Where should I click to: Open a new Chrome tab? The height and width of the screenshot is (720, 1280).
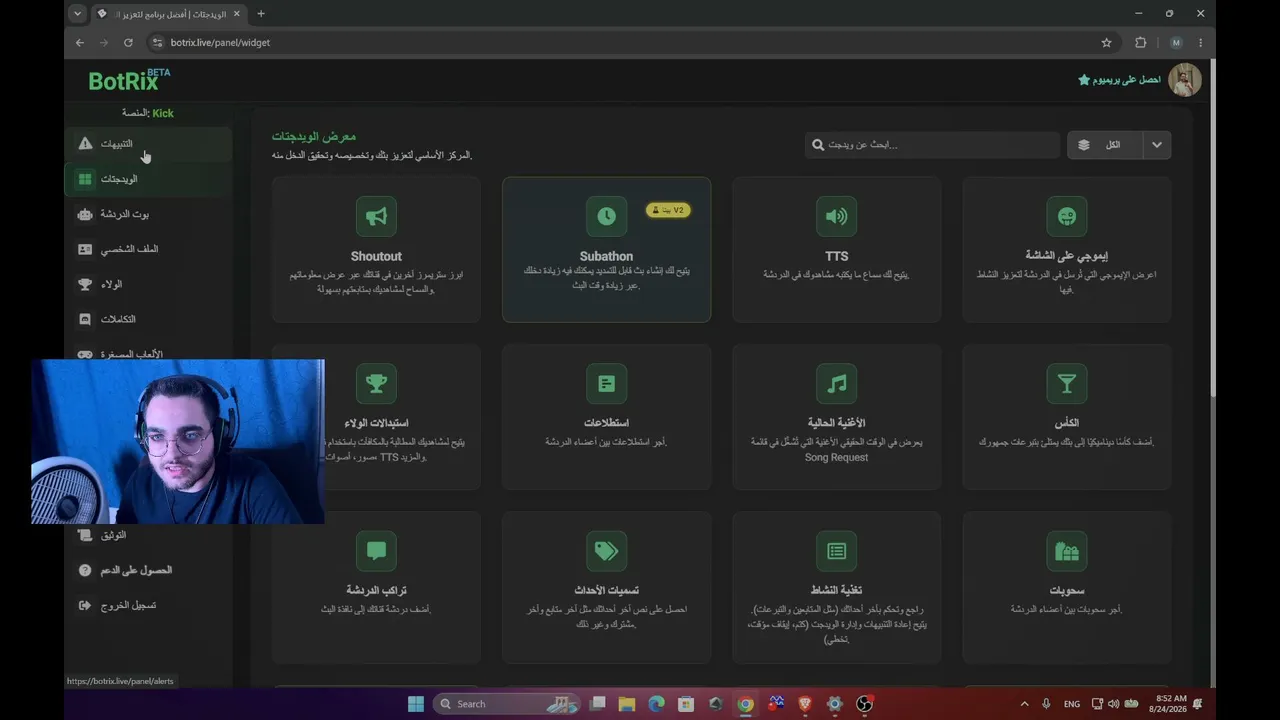coord(261,14)
